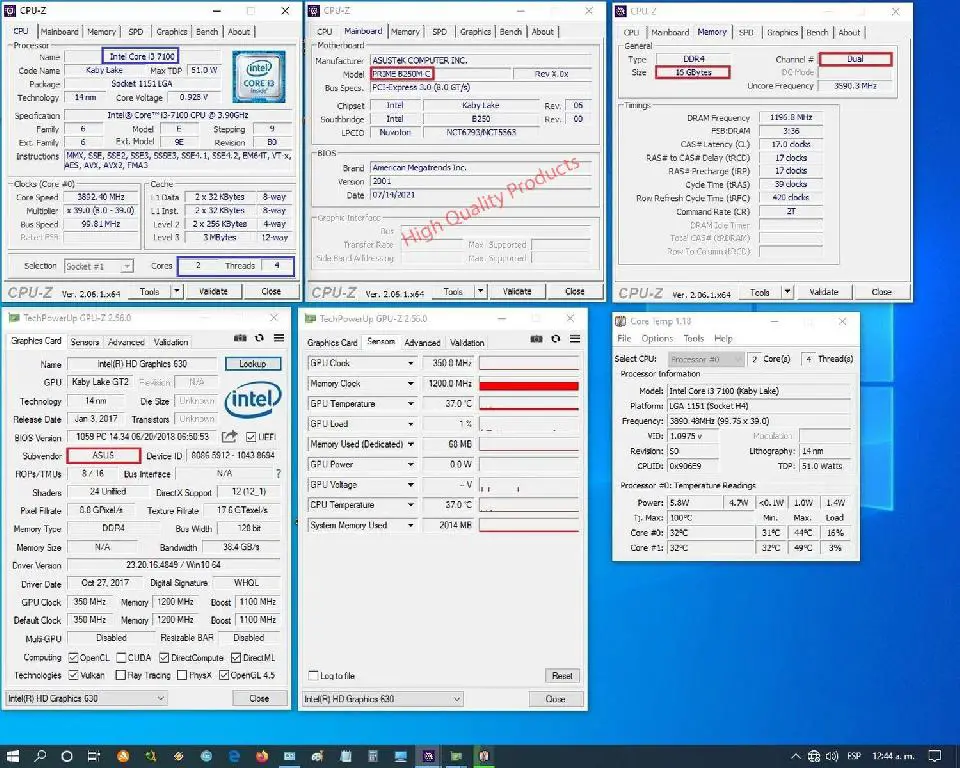This screenshot has width=960, height=768.
Task: Expand the Memory Clock sensor dropdown
Action: 411,383
